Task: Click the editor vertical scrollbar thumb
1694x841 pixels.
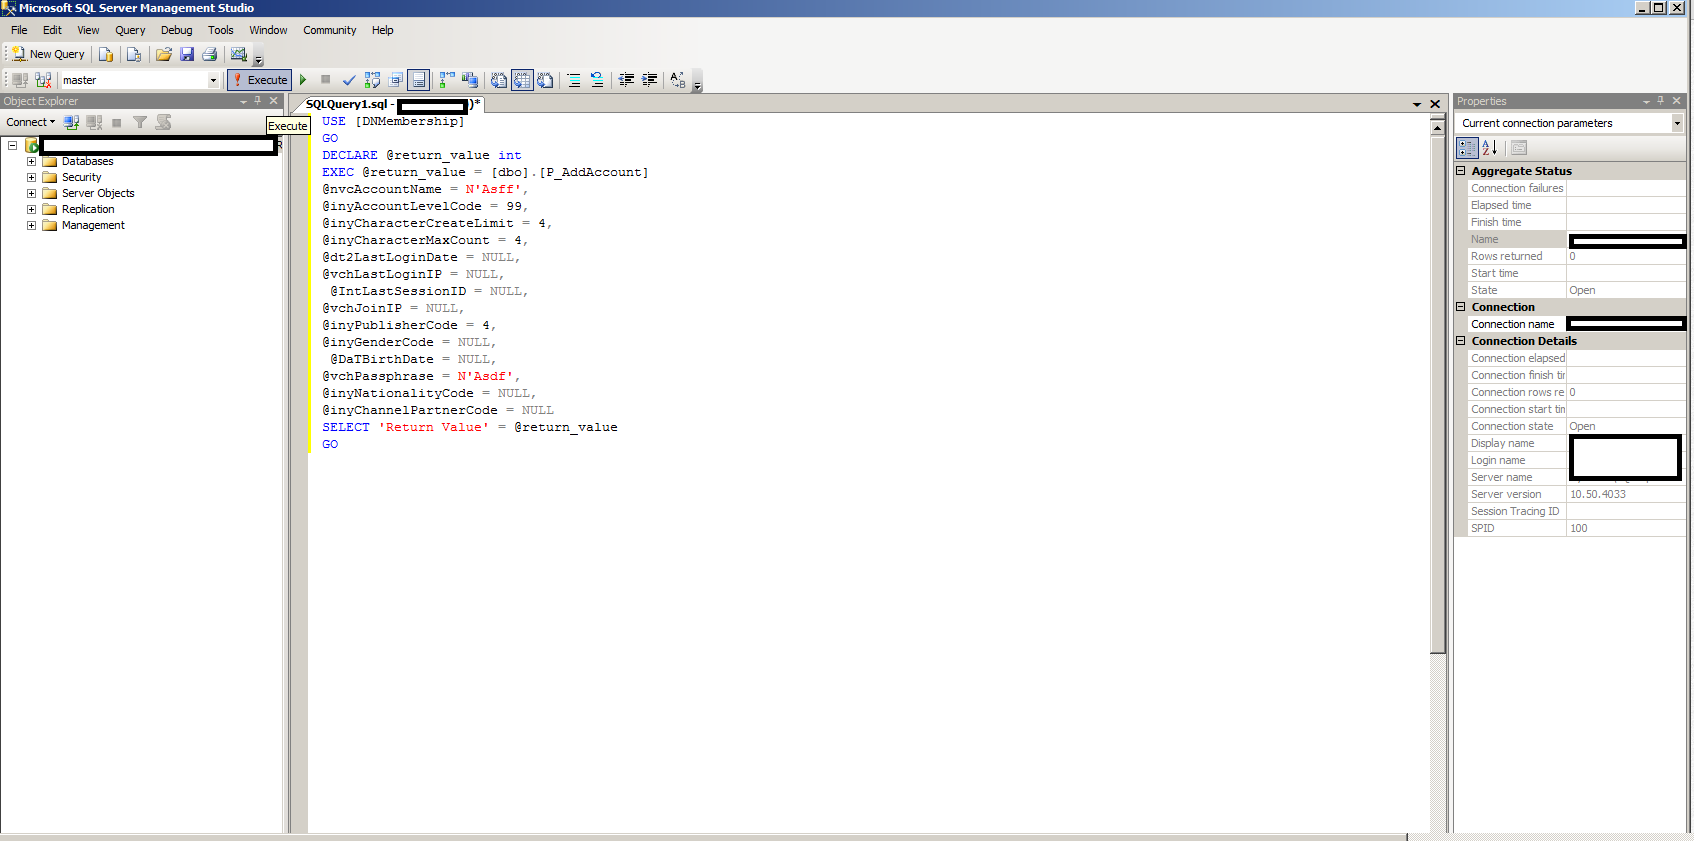Action: click(1437, 394)
